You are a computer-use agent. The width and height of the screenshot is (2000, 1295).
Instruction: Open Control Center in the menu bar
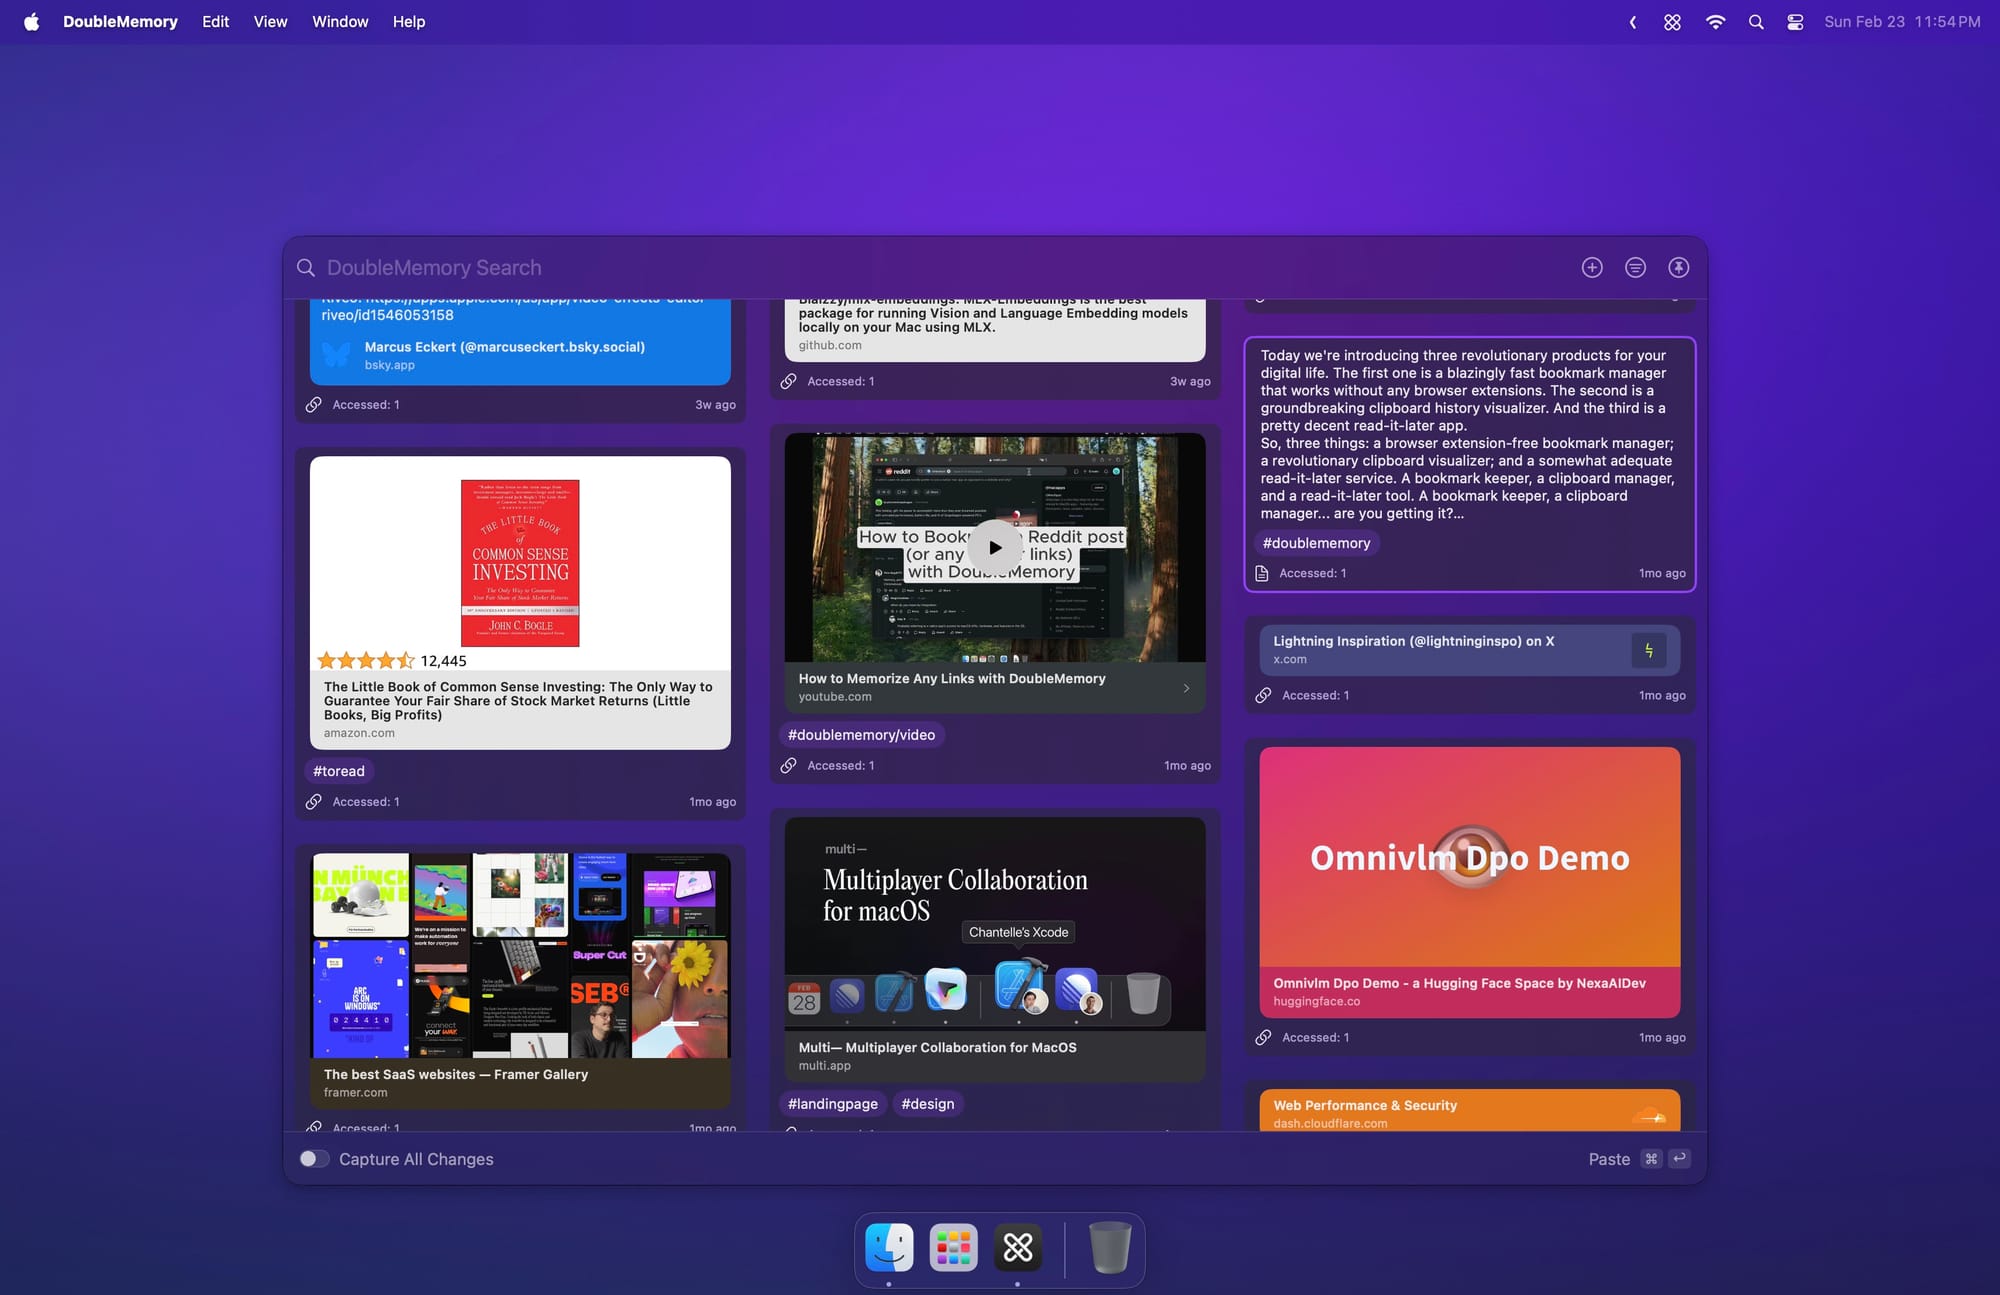pos(1795,22)
